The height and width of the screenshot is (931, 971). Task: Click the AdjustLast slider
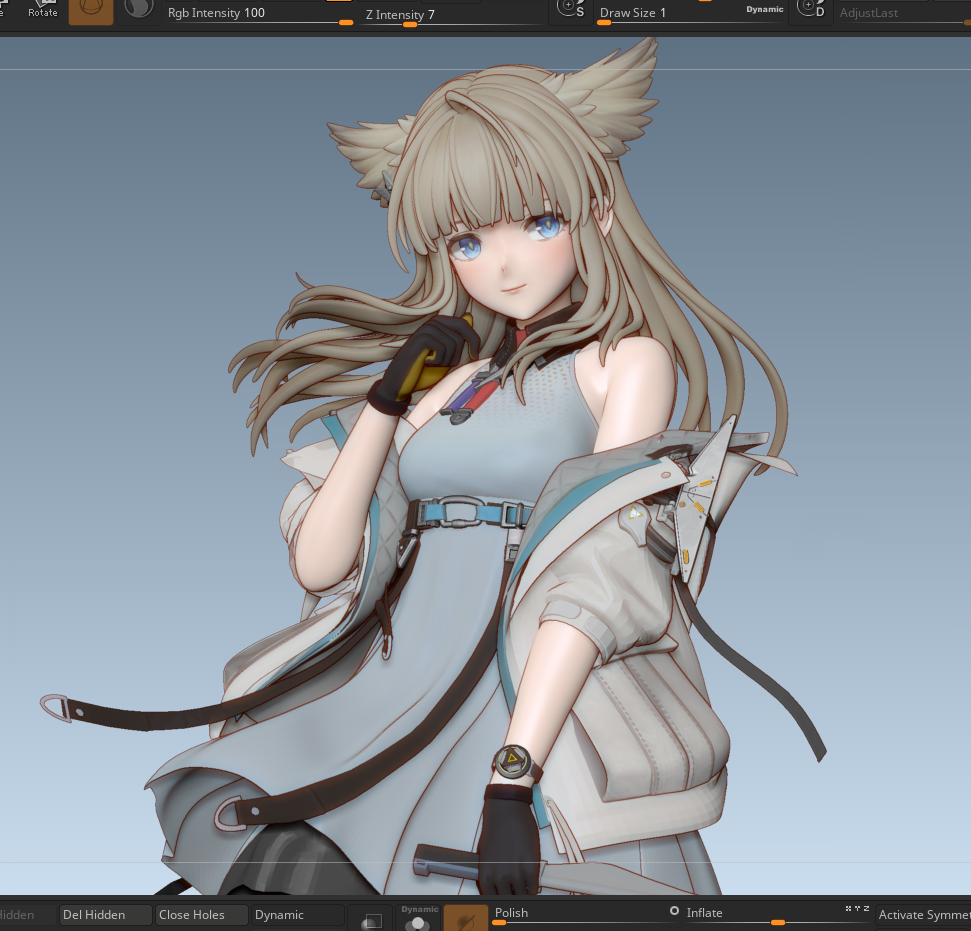pos(904,13)
